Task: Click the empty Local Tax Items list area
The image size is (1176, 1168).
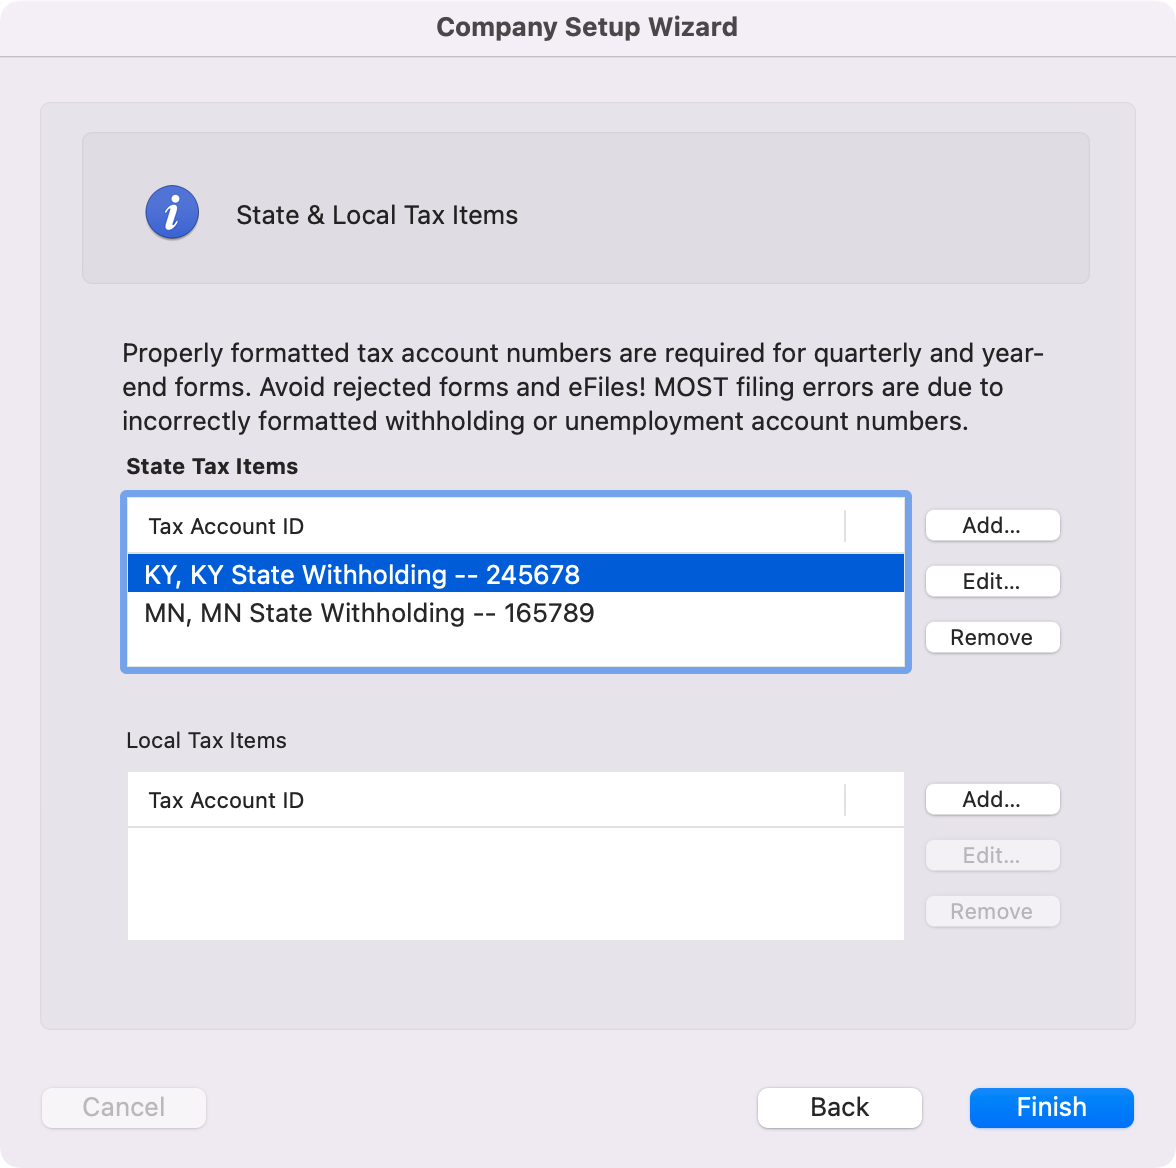Action: coord(515,884)
